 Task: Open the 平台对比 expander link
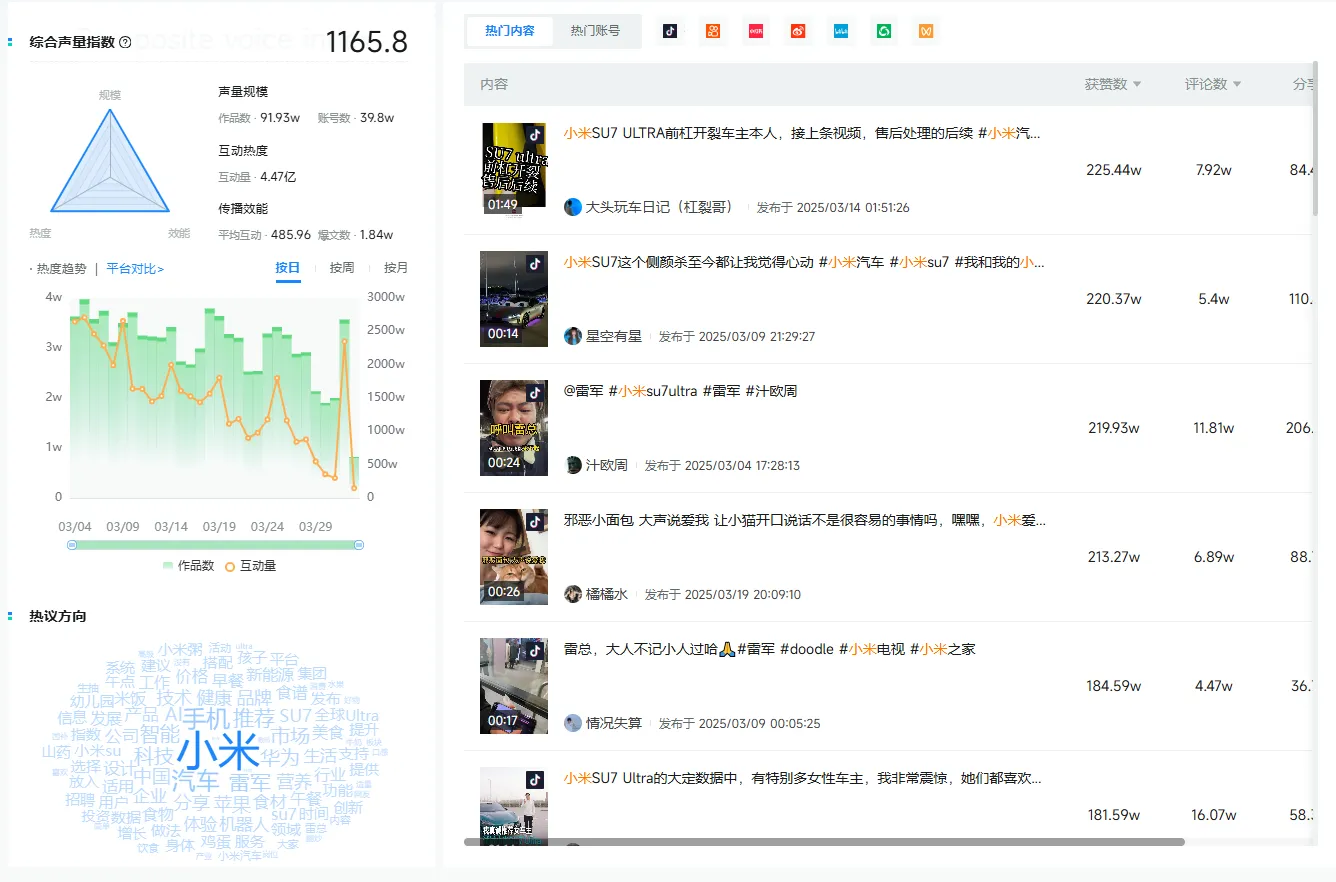click(x=136, y=269)
